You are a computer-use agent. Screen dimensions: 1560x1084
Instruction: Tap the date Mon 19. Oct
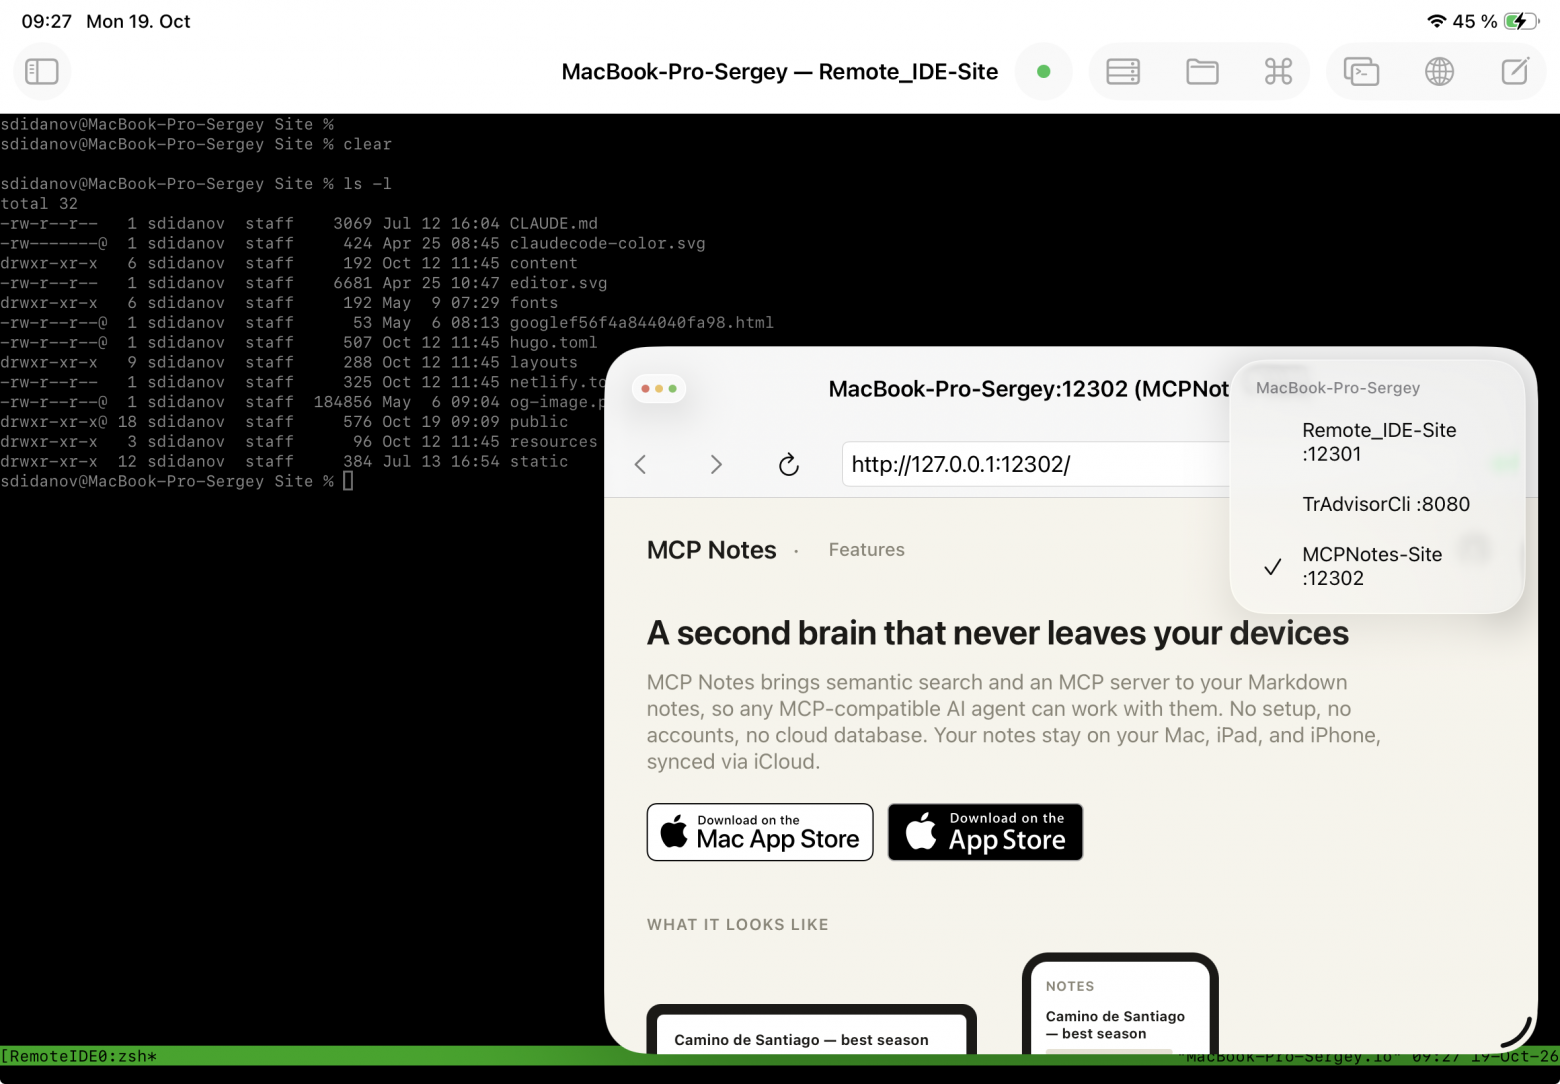pyautogui.click(x=138, y=21)
